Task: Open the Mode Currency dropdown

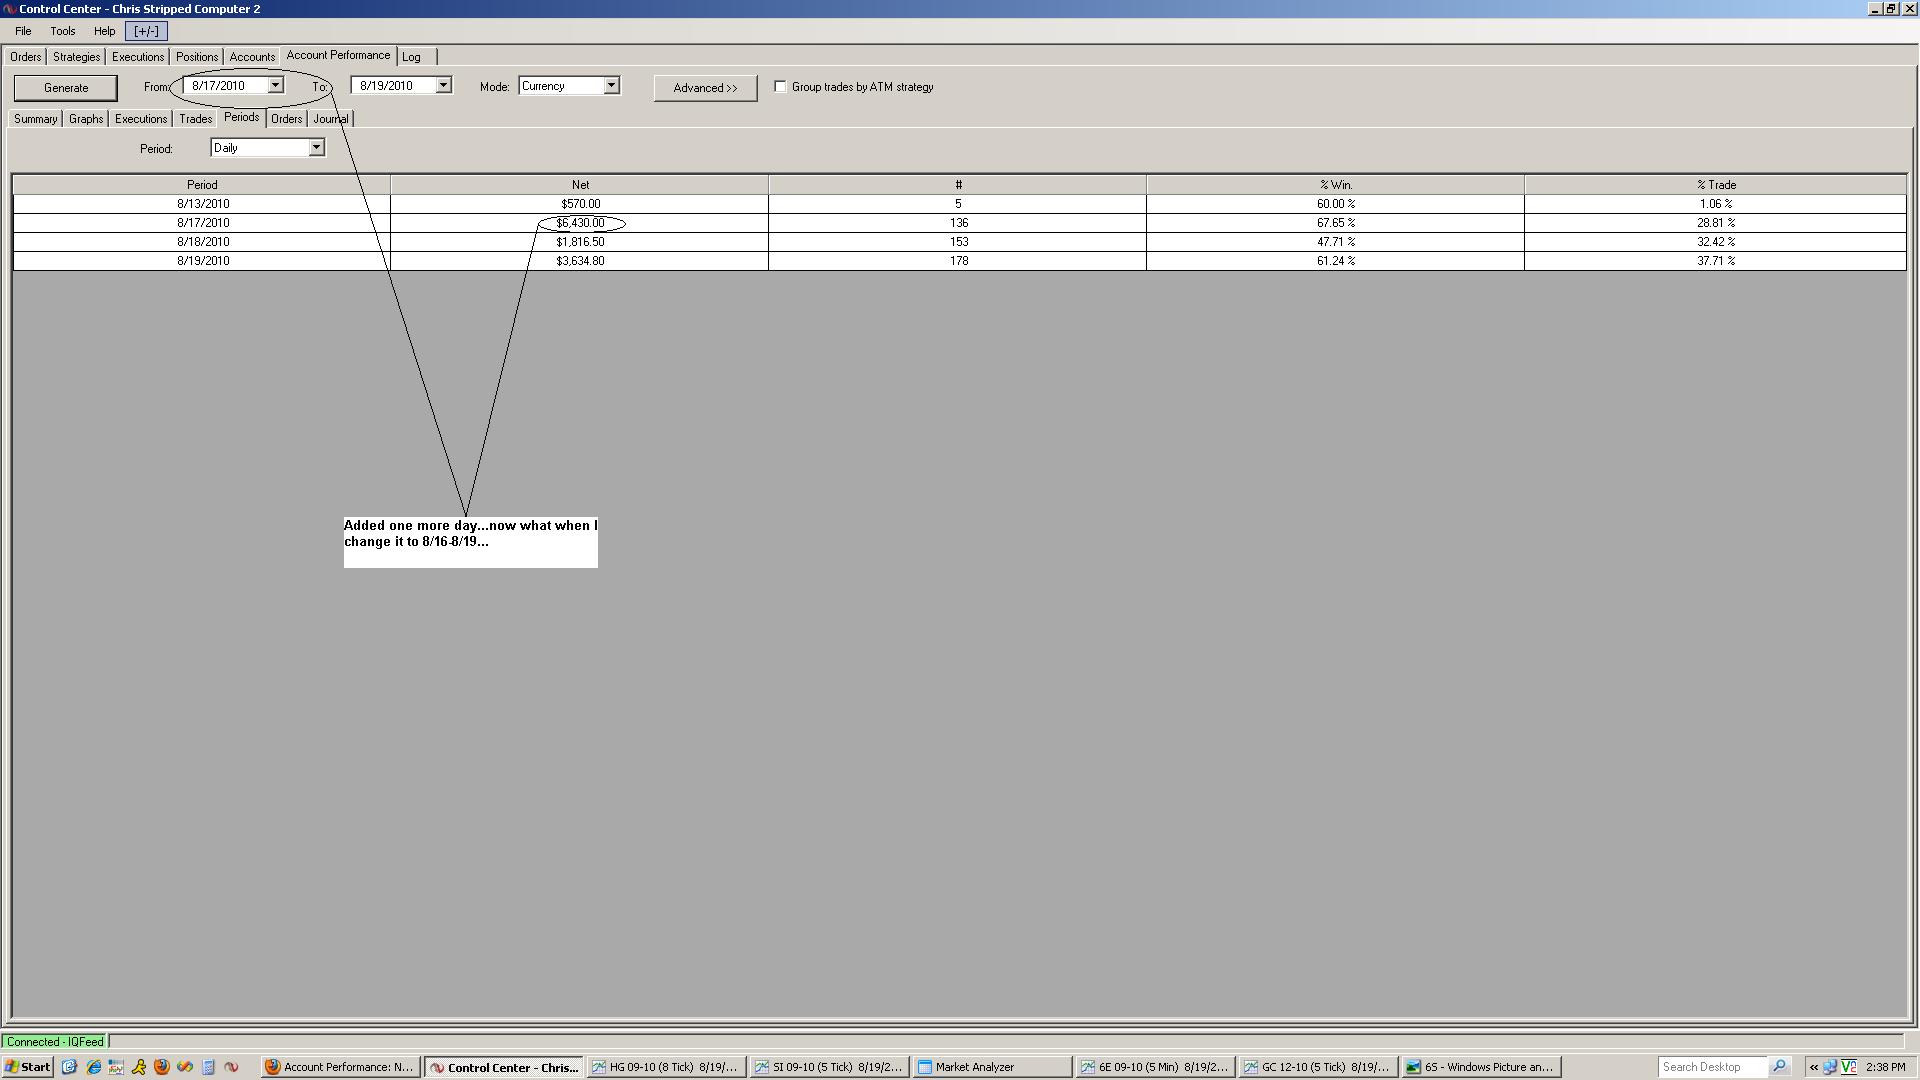Action: 611,86
